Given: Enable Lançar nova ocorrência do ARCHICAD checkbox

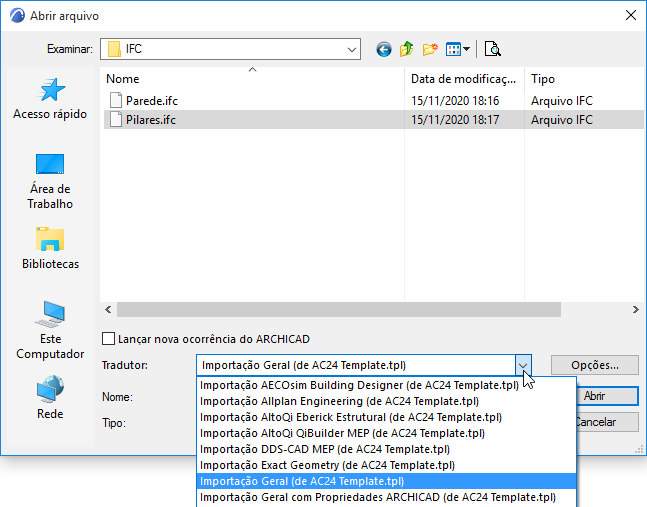Looking at the screenshot, I should tap(109, 339).
